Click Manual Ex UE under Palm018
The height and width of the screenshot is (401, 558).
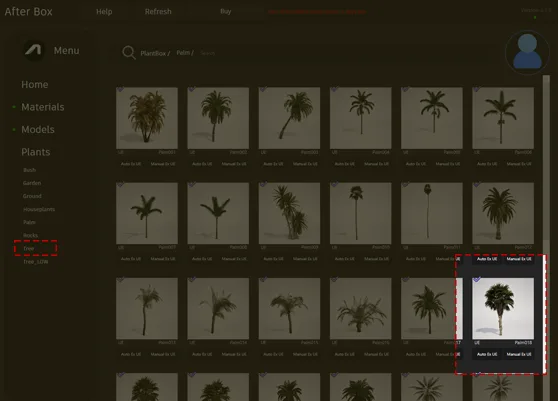point(519,354)
